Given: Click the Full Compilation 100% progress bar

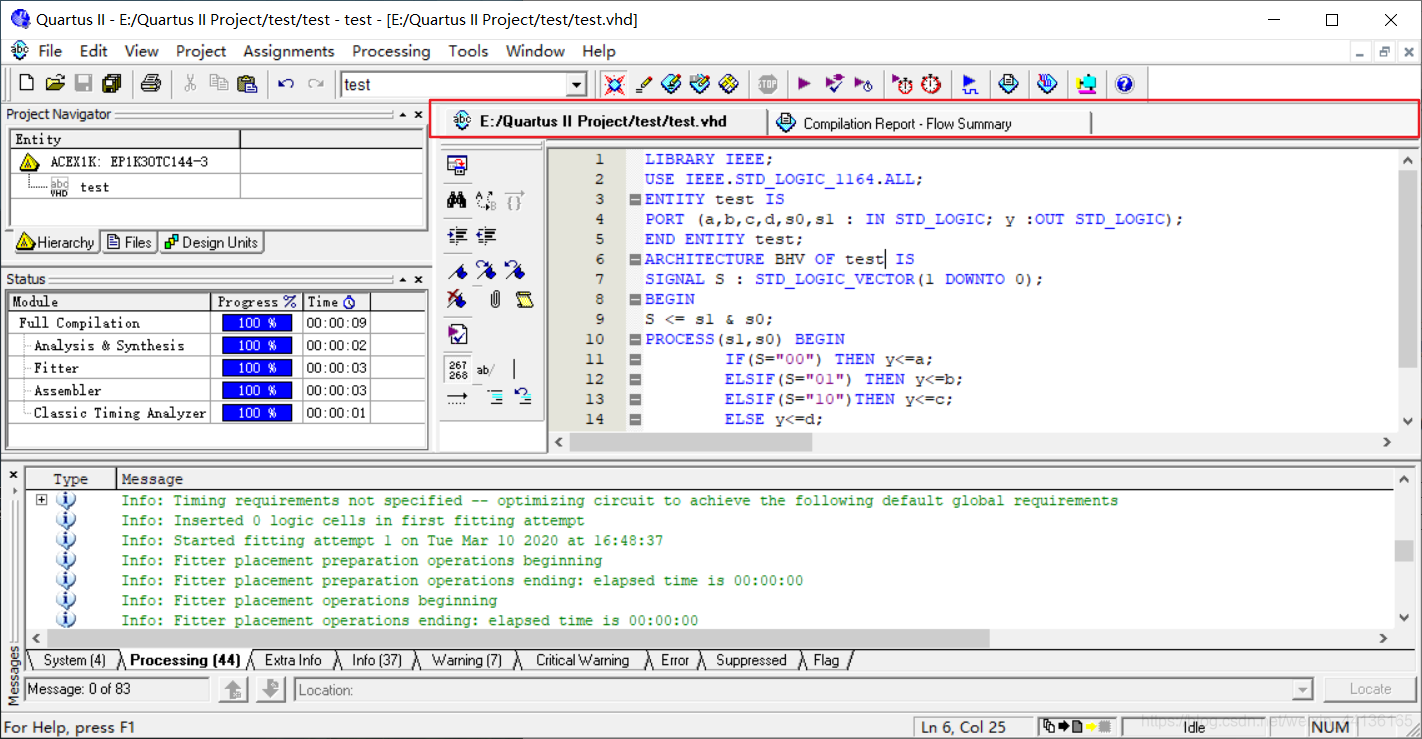Looking at the screenshot, I should point(257,323).
